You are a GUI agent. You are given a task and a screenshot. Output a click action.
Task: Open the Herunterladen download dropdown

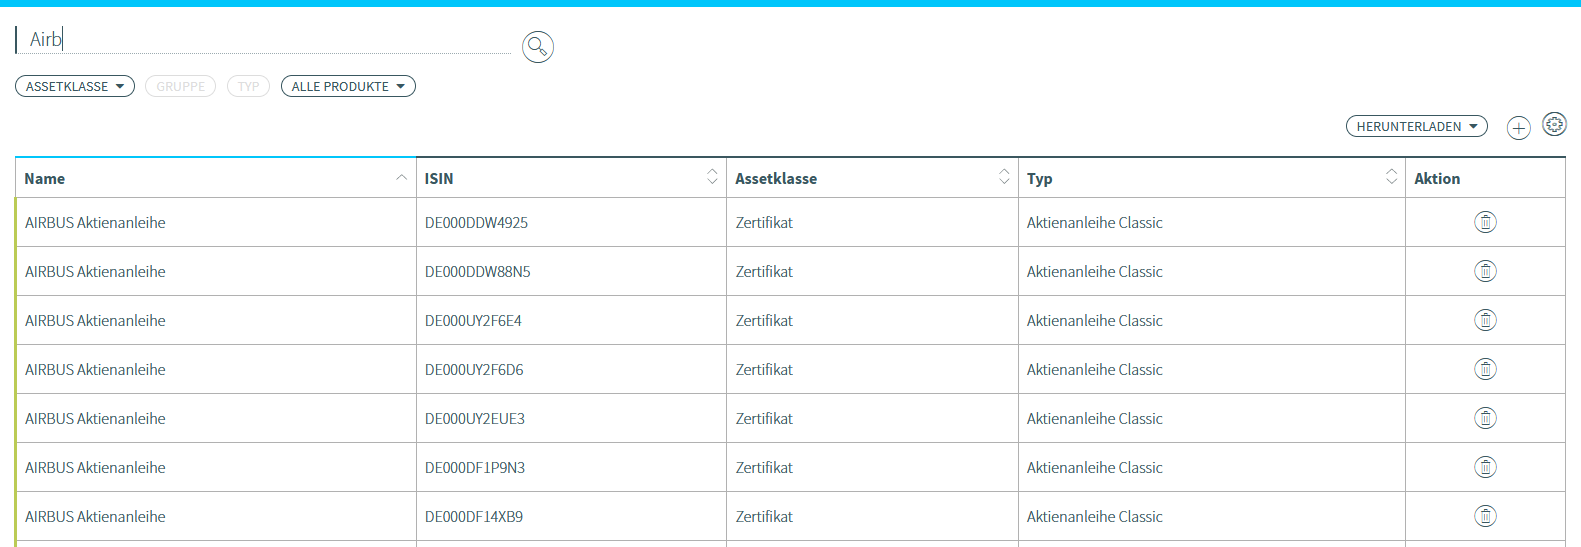tap(1416, 127)
